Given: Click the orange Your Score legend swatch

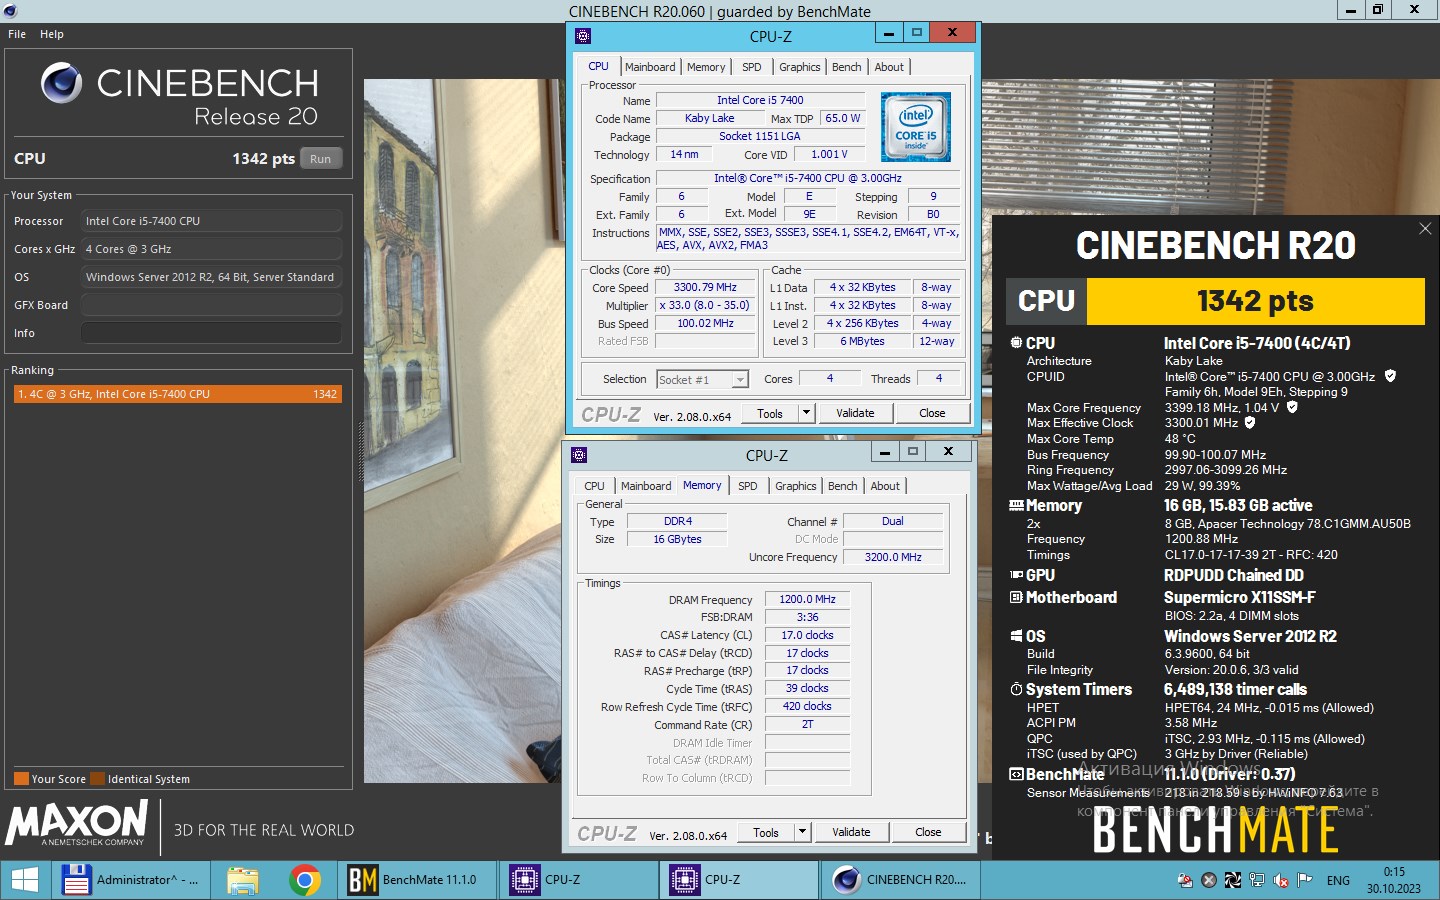Looking at the screenshot, I should click(x=21, y=779).
